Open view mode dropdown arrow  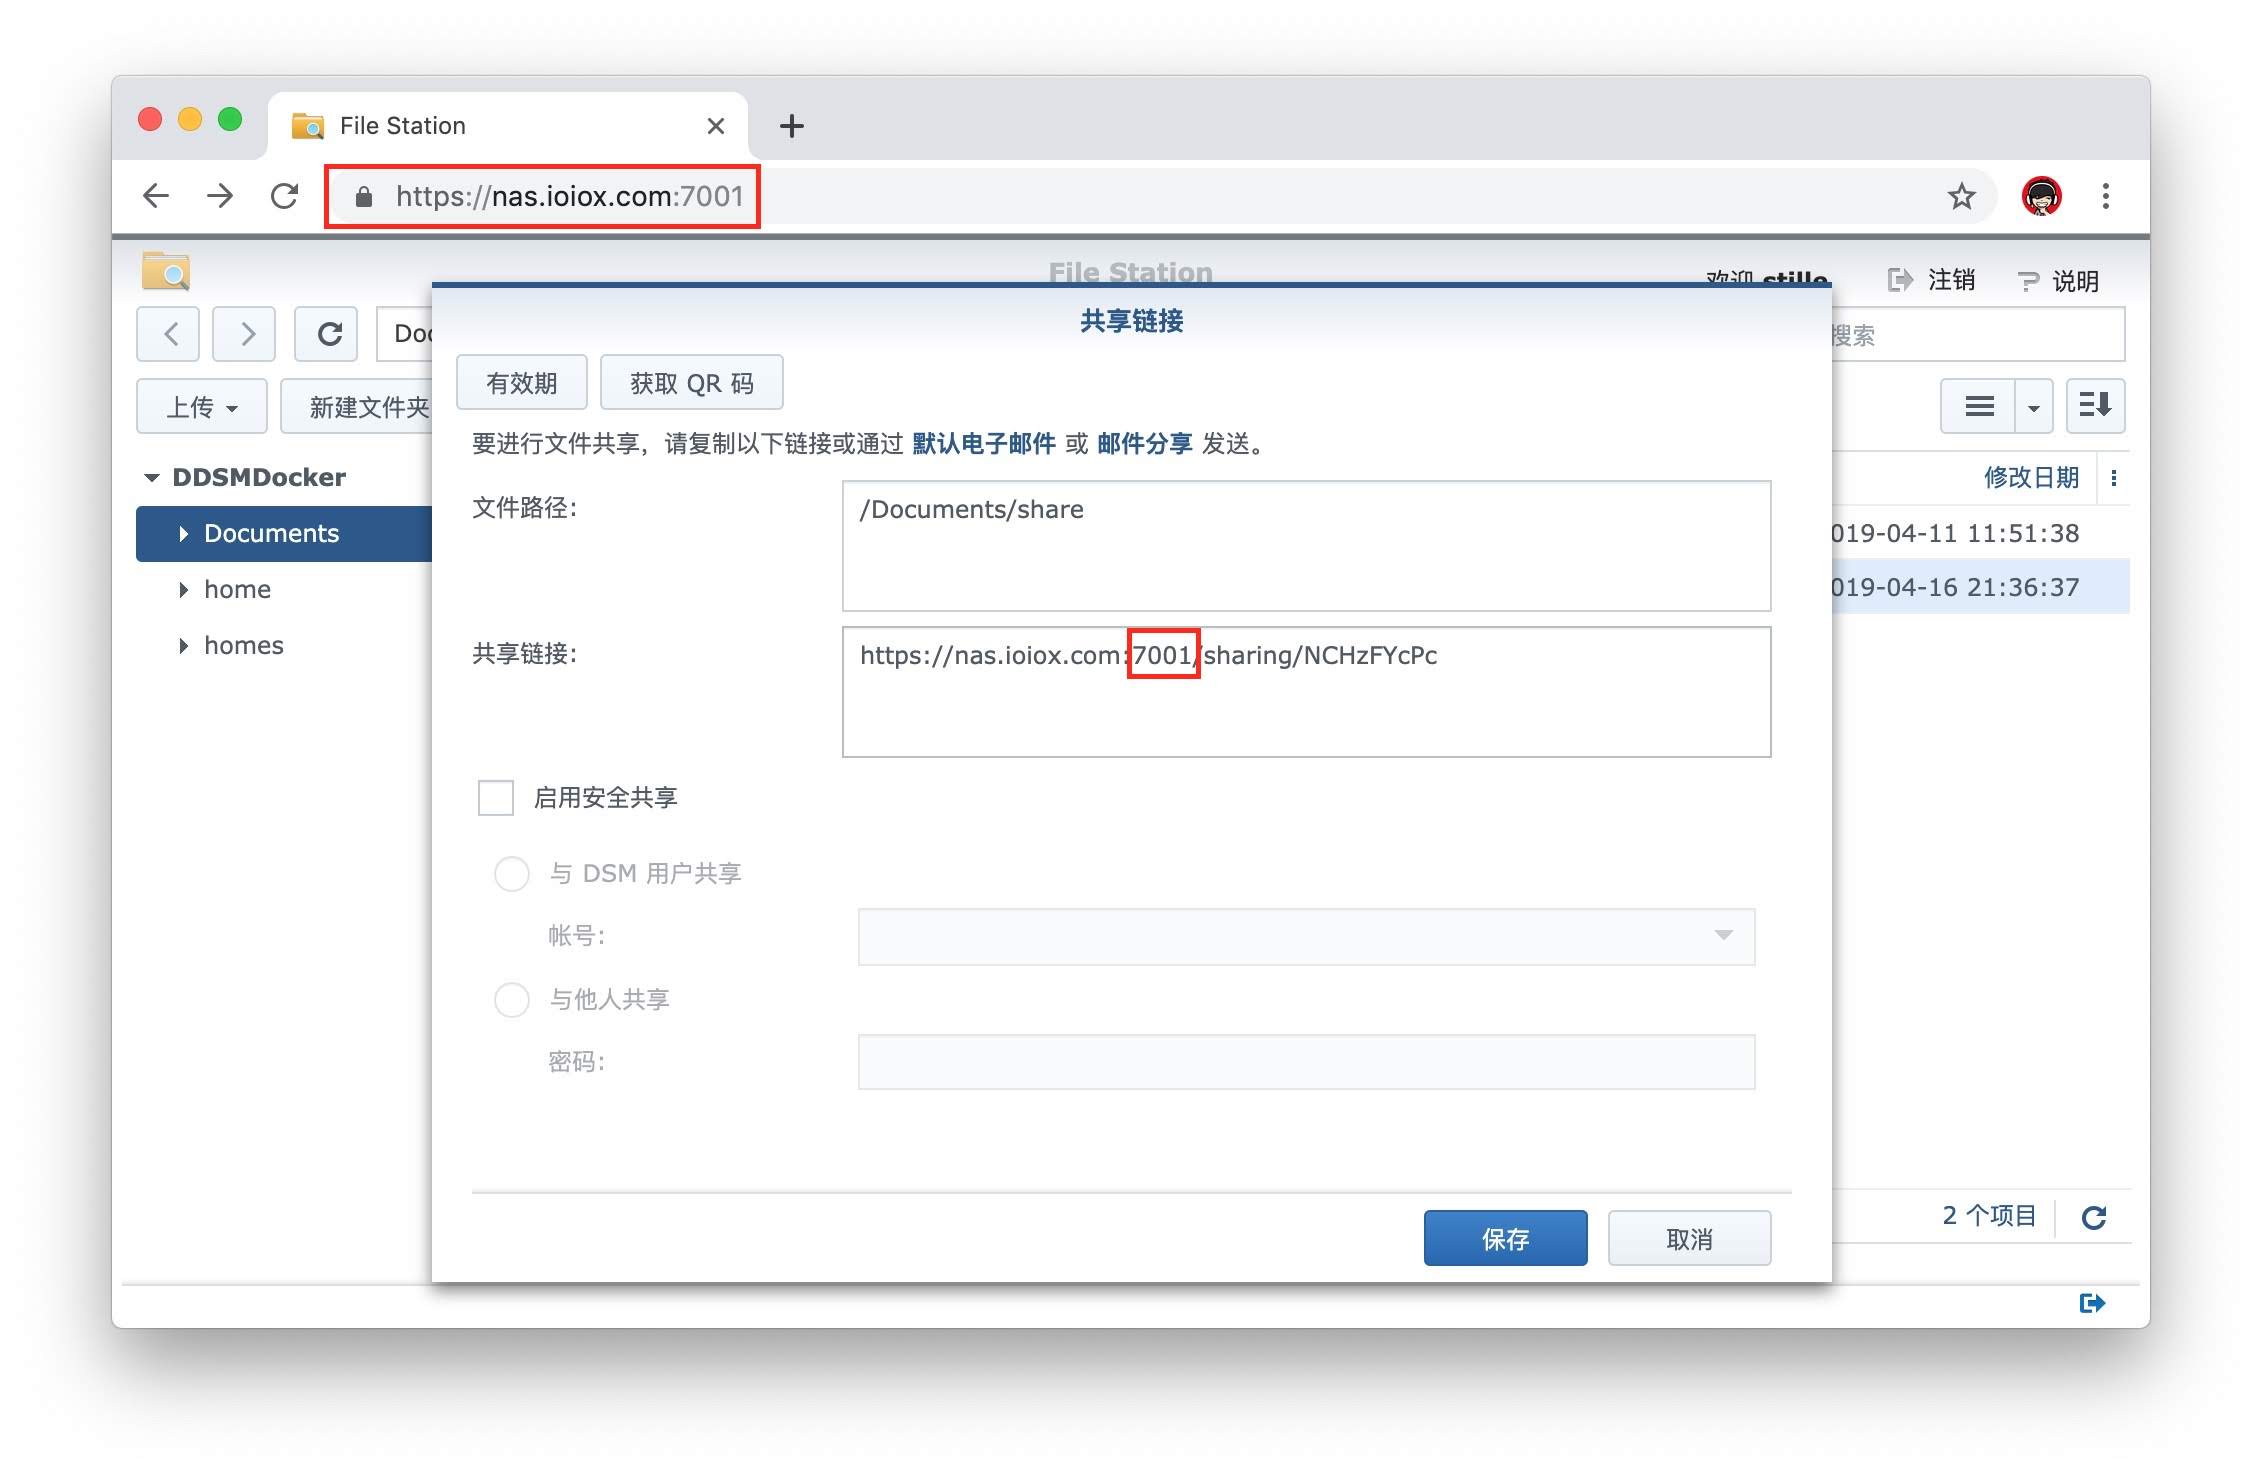[2033, 407]
